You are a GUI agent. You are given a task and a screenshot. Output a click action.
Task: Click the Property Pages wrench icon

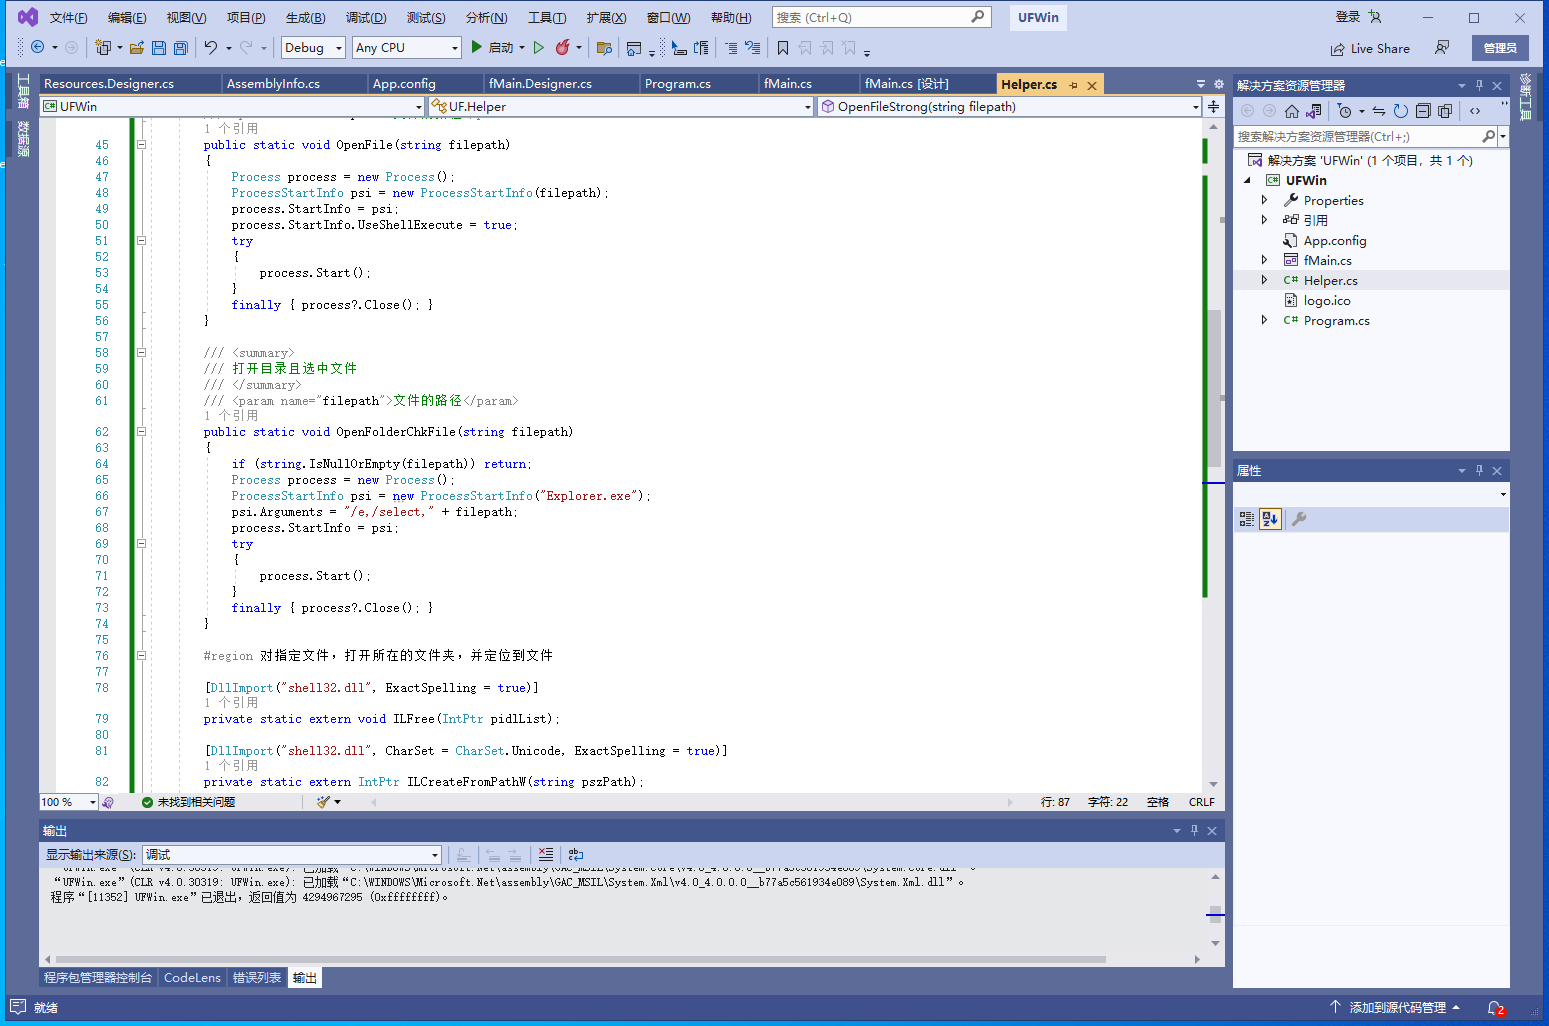tap(1299, 519)
